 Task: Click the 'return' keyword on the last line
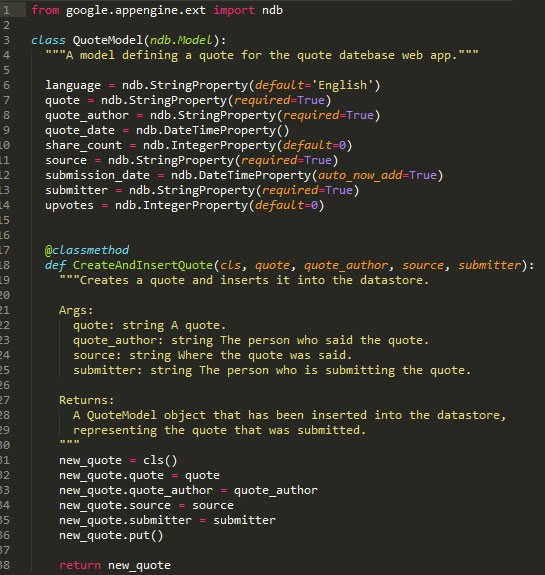(80, 565)
